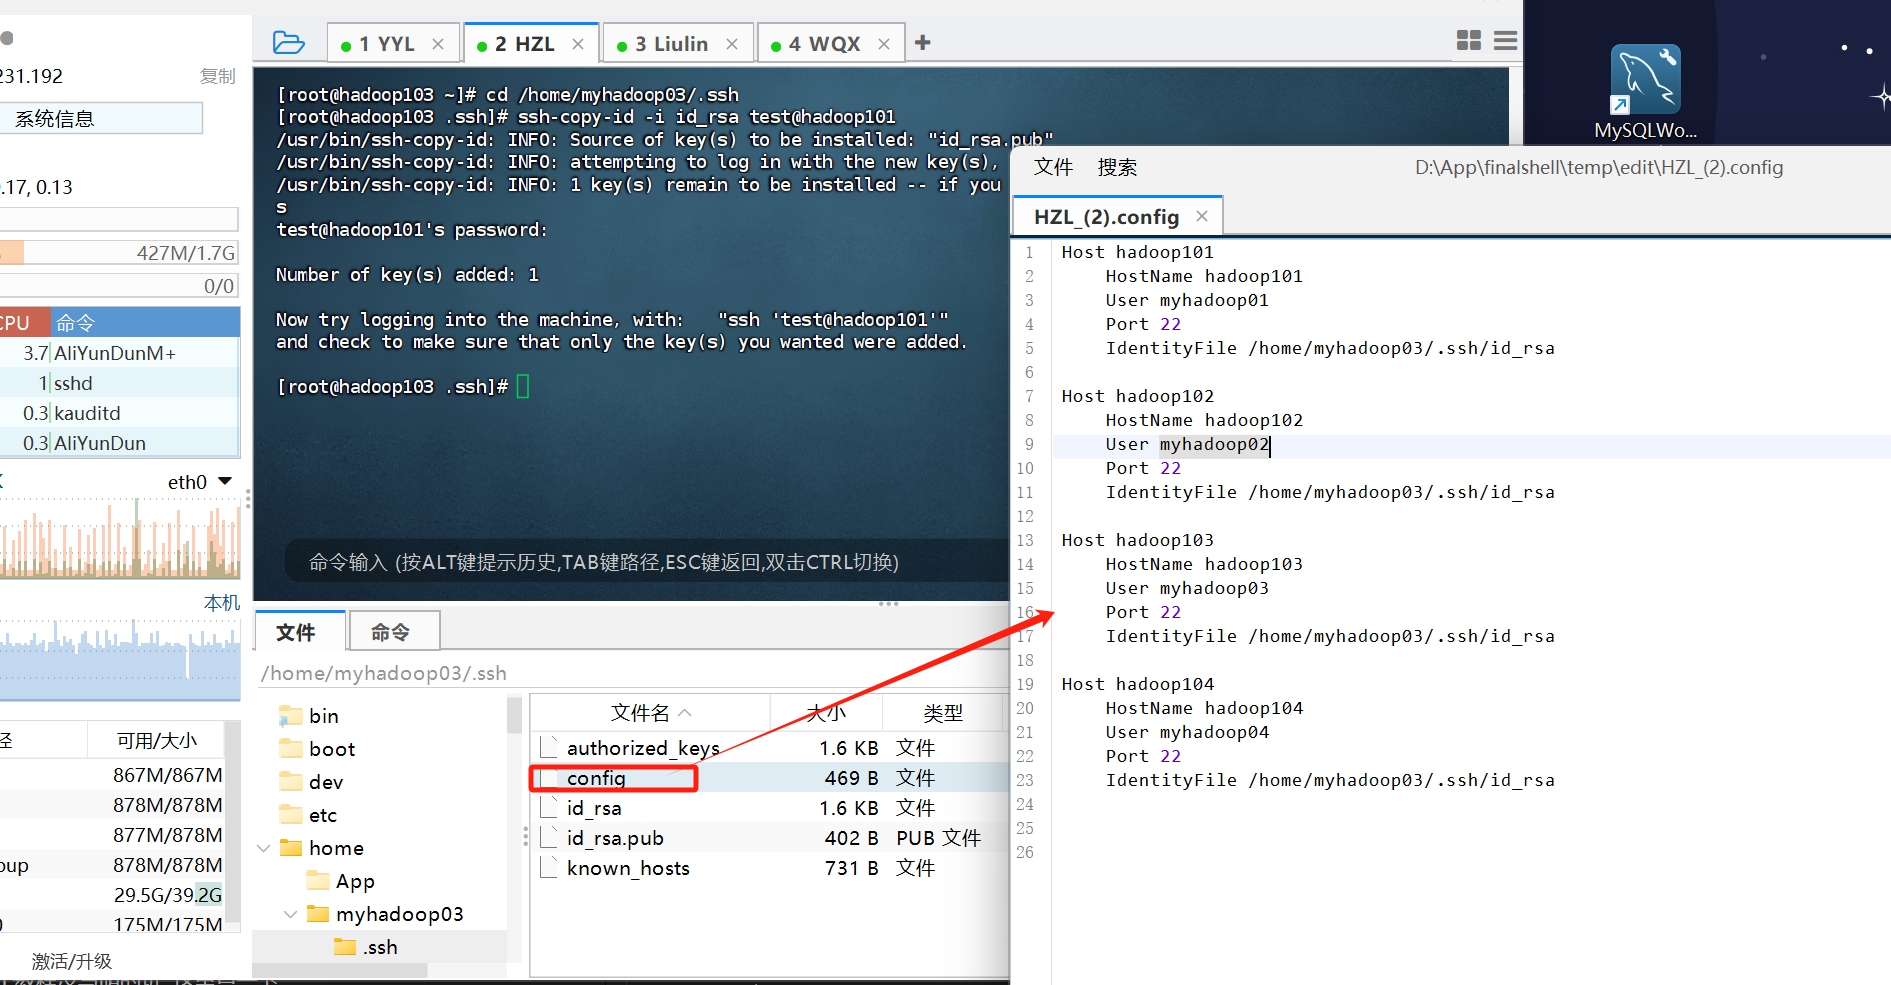The width and height of the screenshot is (1891, 985).
Task: Select the config file row
Action: tap(769, 778)
